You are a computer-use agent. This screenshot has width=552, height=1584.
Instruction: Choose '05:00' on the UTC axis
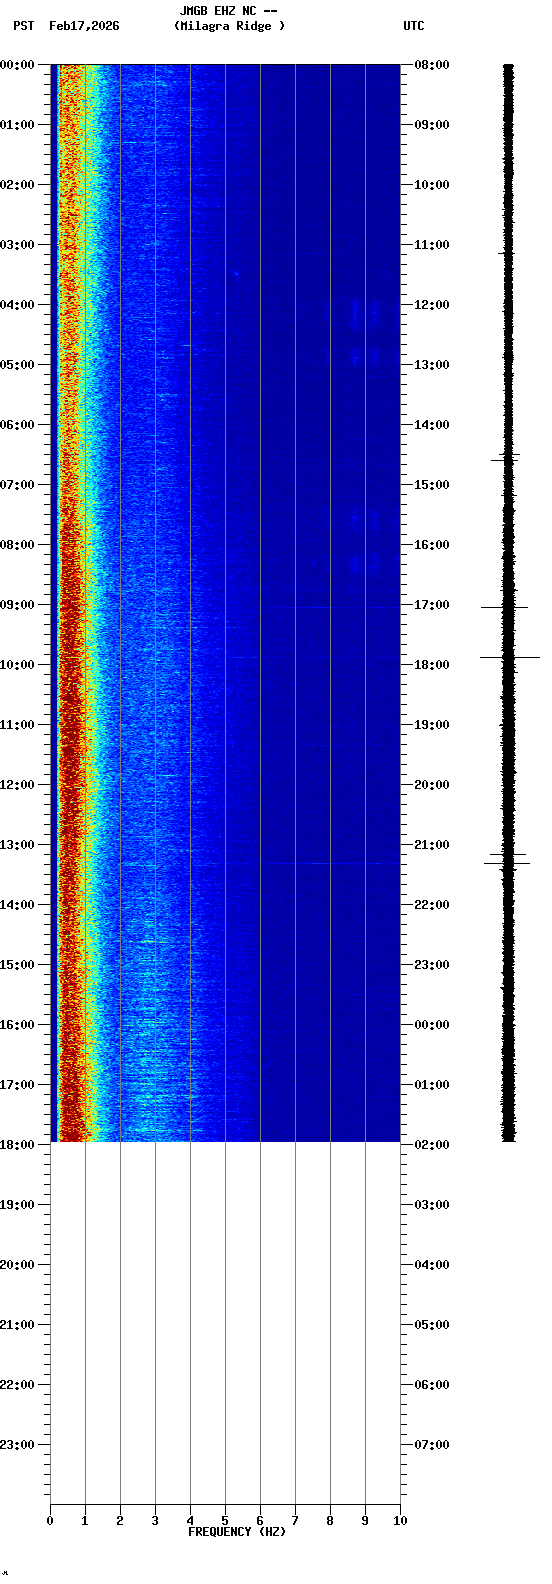pos(432,1325)
